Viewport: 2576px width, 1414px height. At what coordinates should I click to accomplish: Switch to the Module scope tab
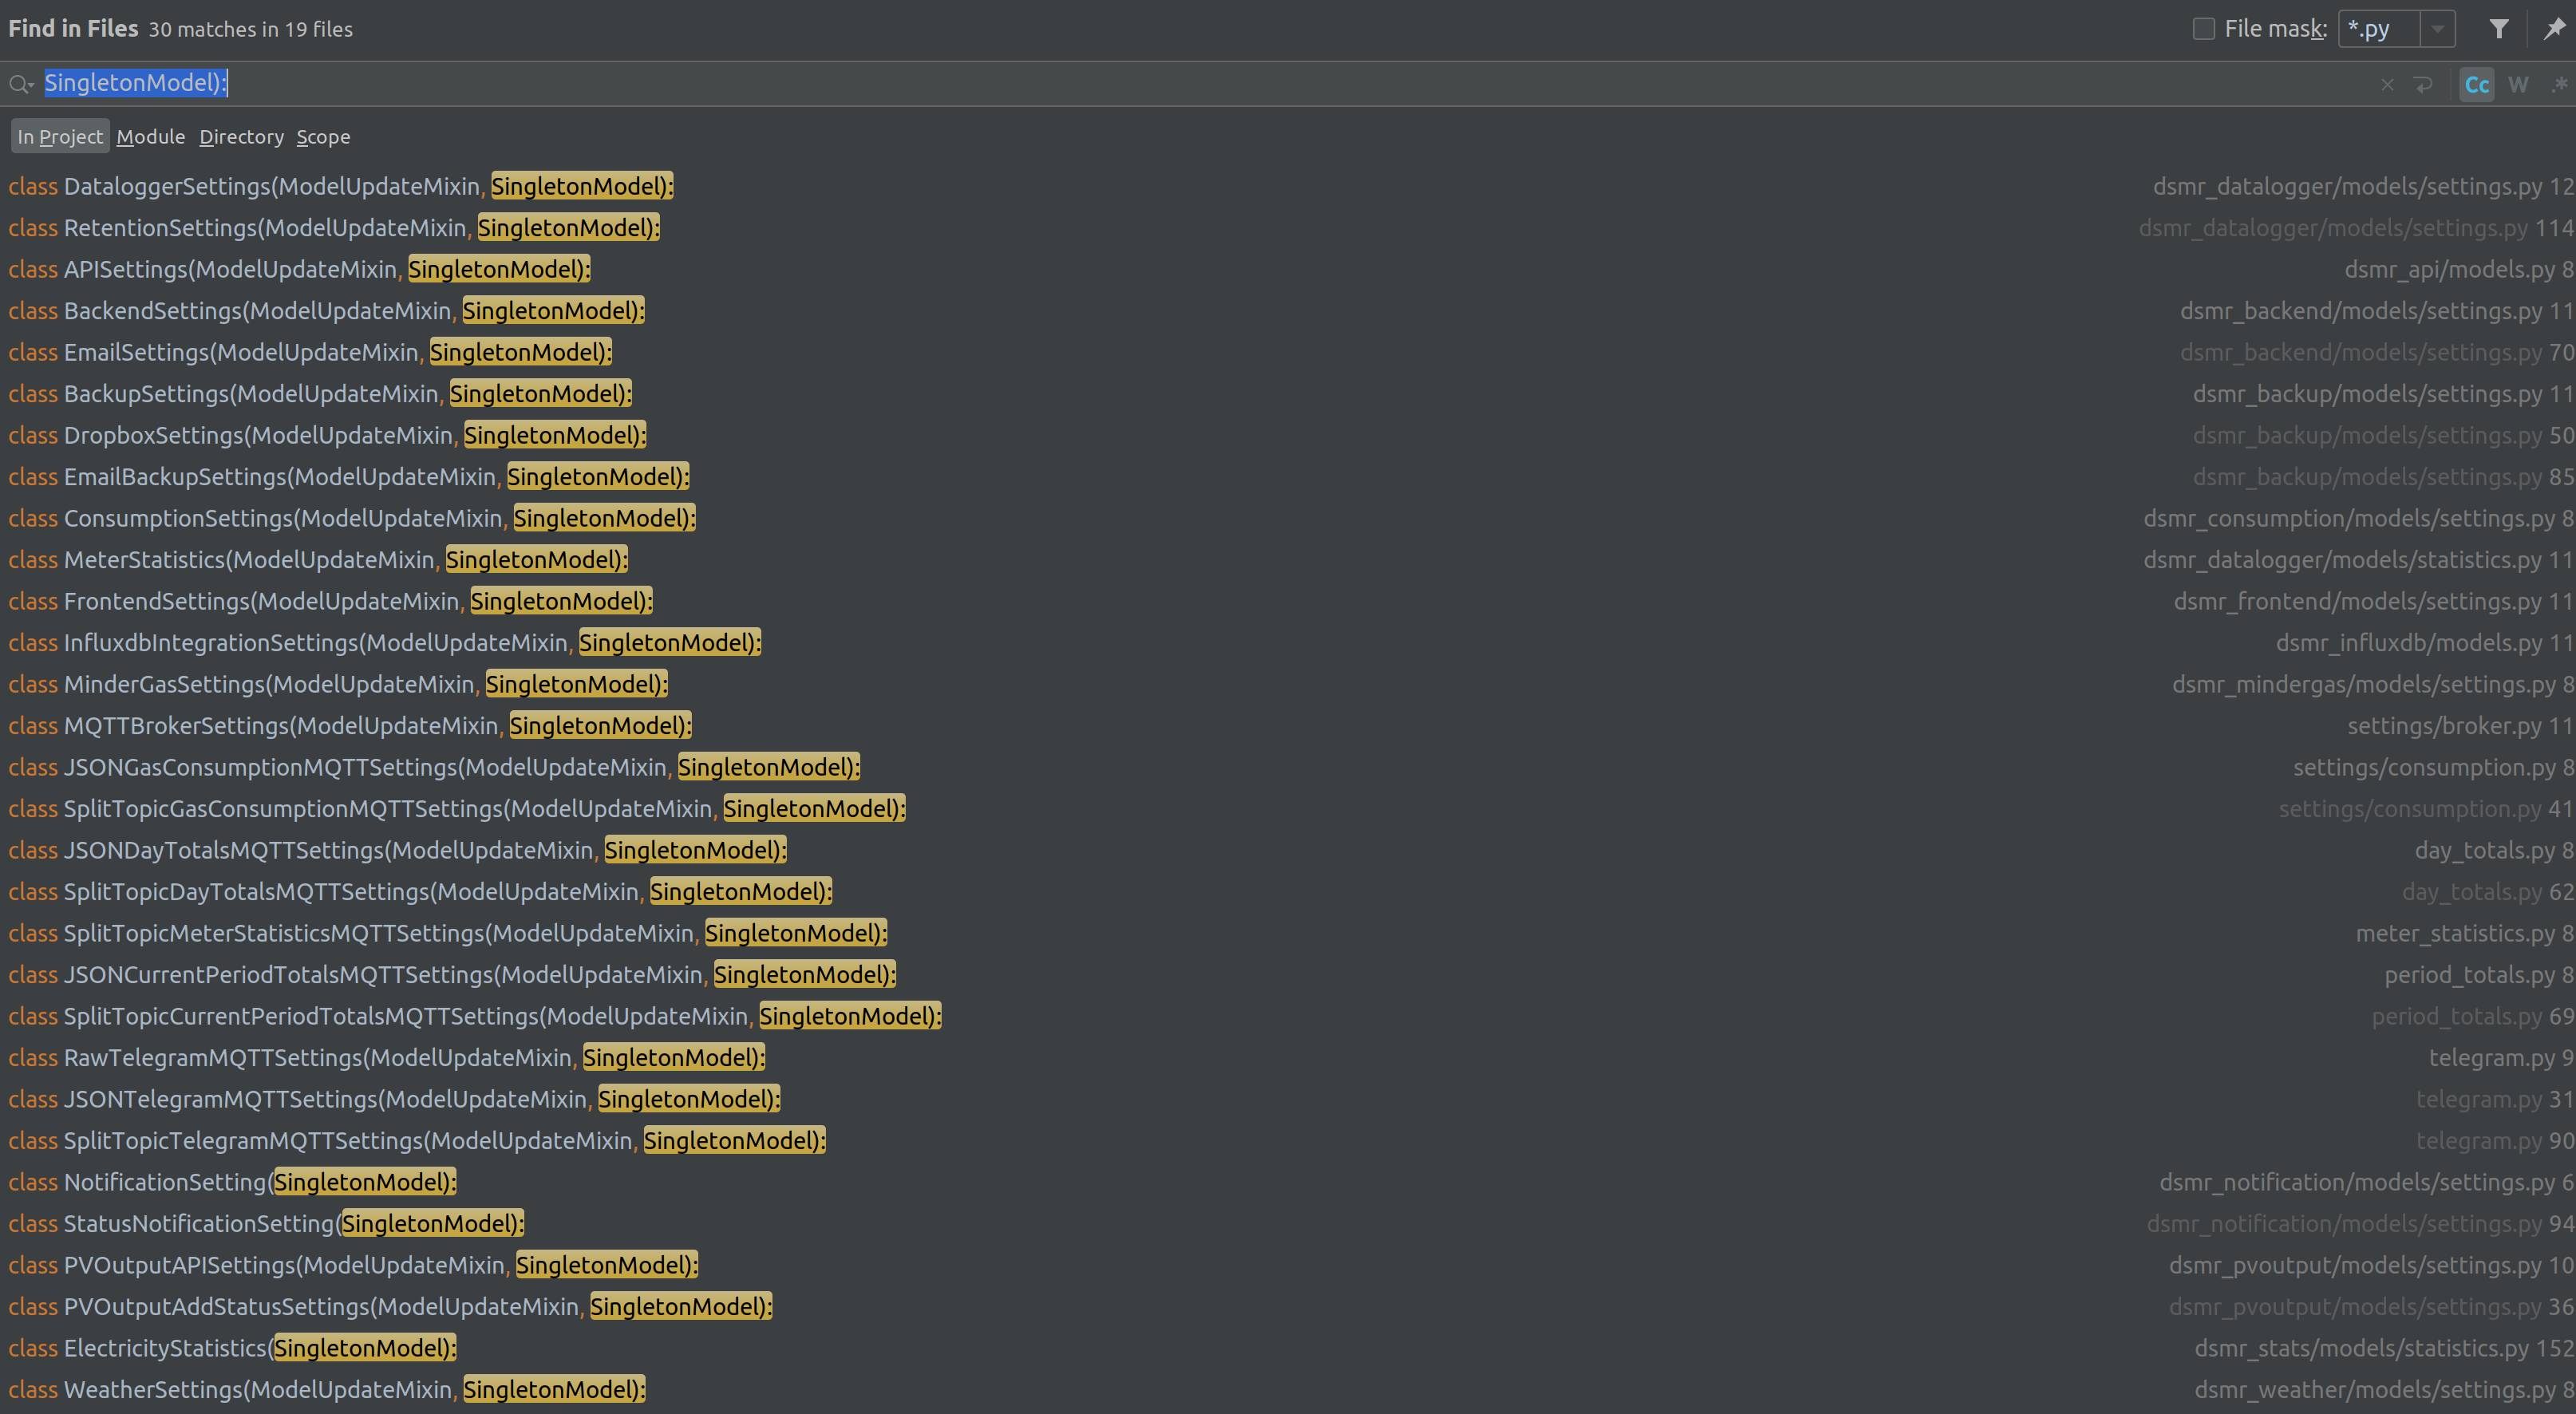[150, 136]
